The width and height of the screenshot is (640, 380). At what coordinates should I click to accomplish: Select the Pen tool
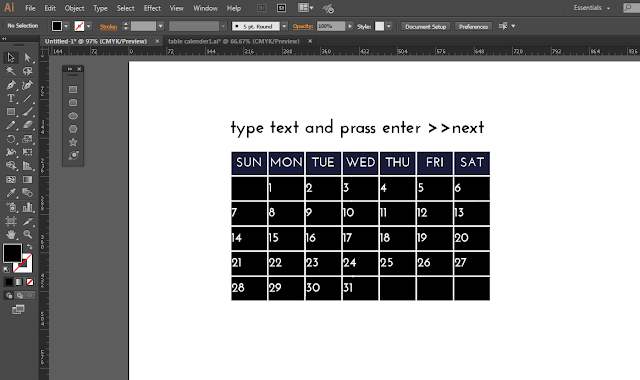pyautogui.click(x=11, y=85)
